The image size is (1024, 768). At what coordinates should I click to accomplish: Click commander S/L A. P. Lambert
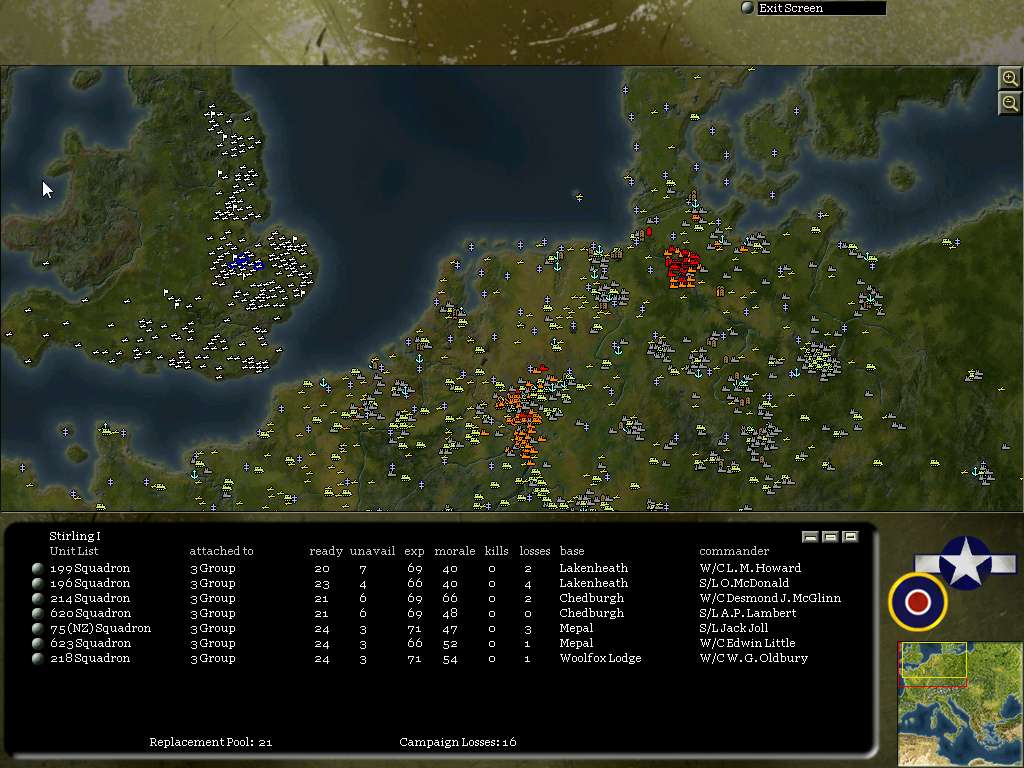[748, 613]
